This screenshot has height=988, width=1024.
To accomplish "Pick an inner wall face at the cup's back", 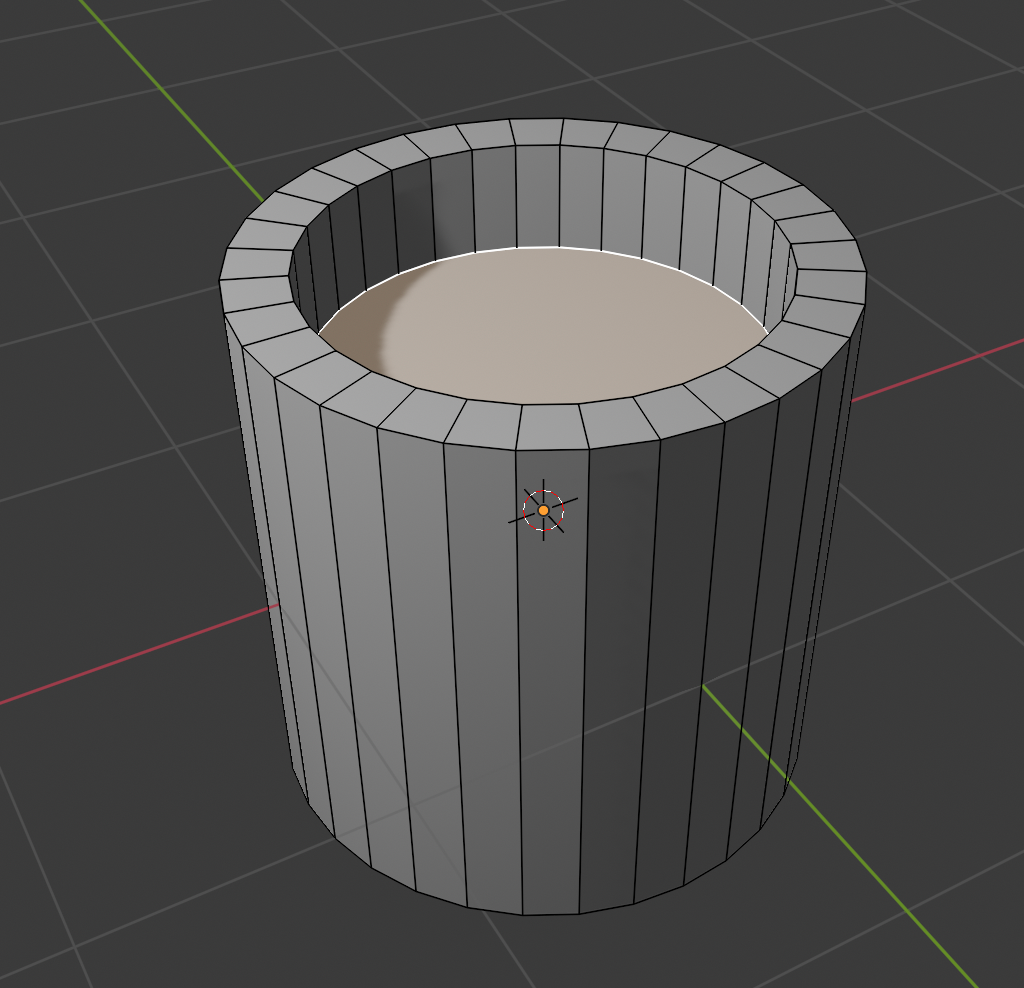I will click(x=538, y=195).
